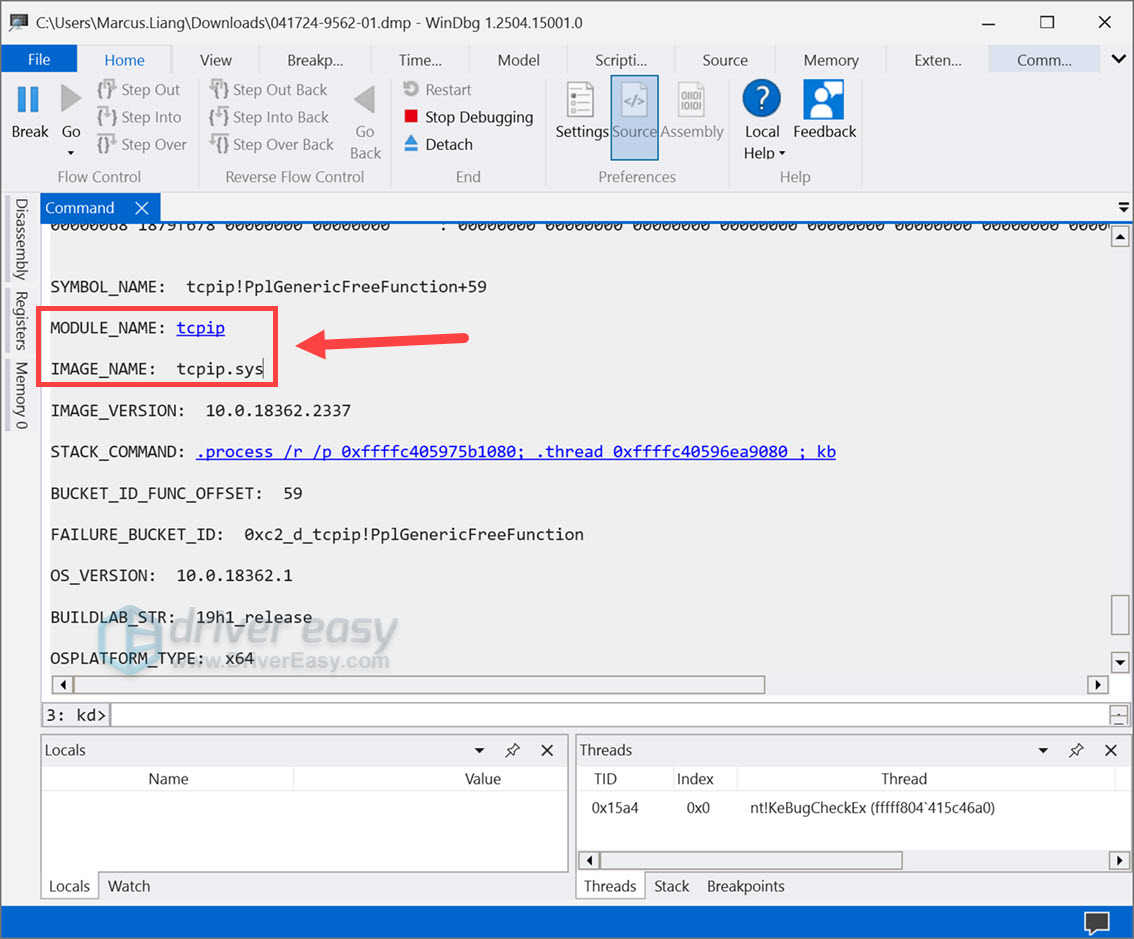This screenshot has width=1134, height=939.
Task: Open the Breakpoints ribbon tab
Action: [315, 60]
